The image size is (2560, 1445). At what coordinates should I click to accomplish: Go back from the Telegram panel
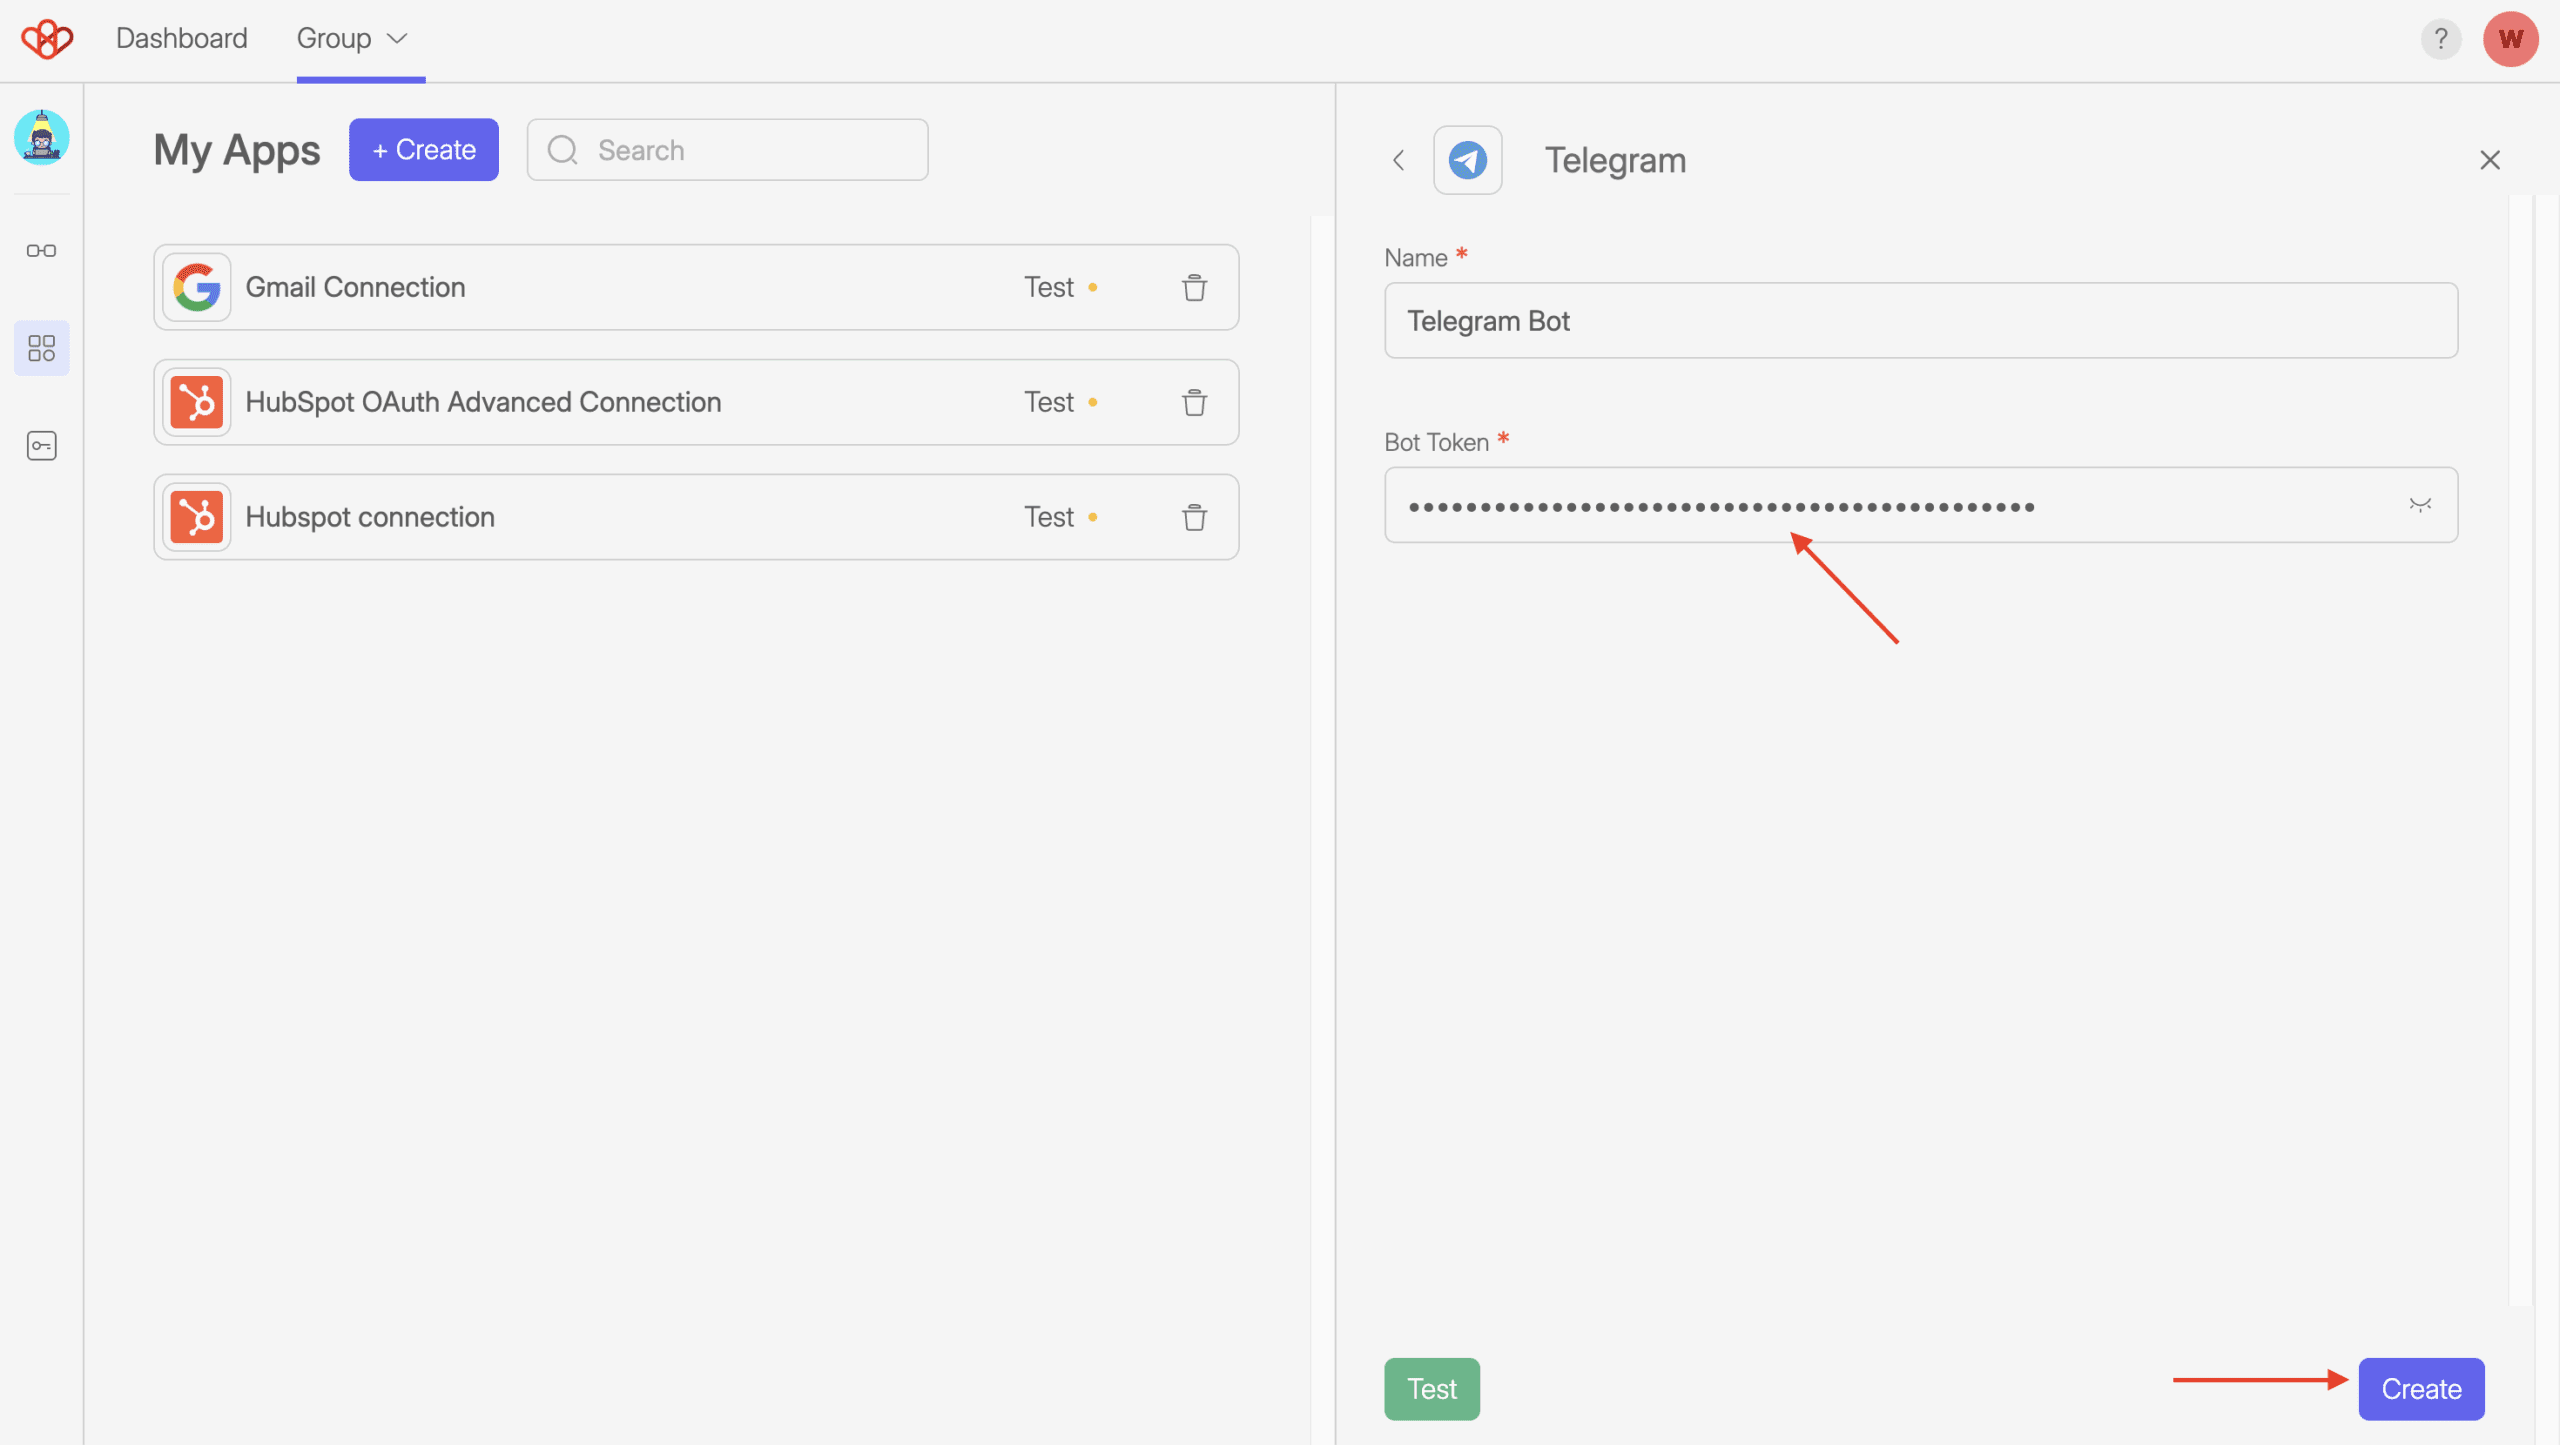click(x=1398, y=160)
